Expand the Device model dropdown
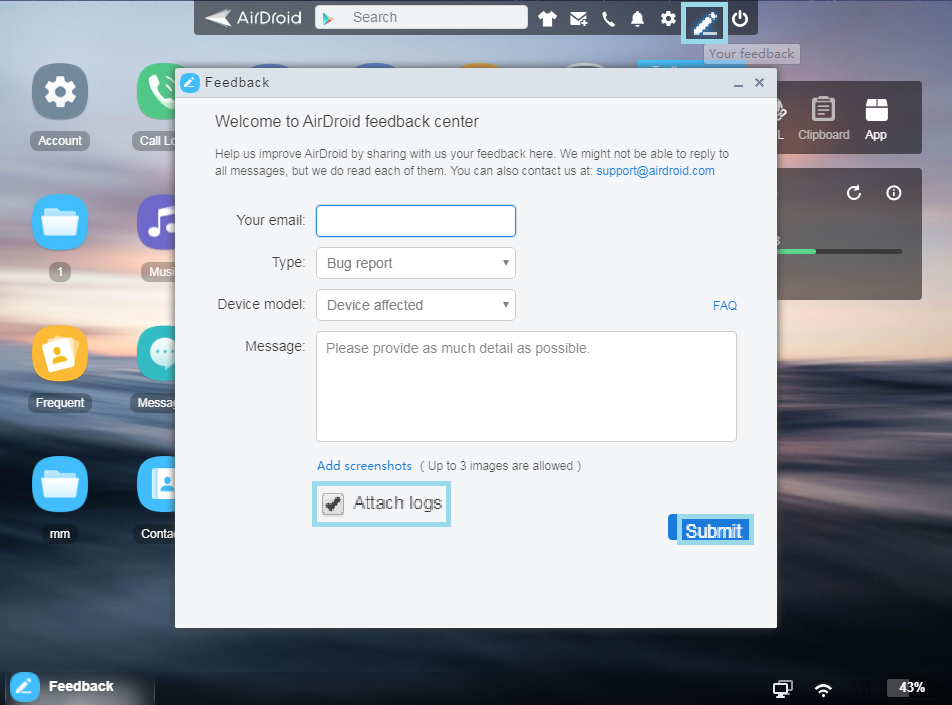 pos(415,305)
